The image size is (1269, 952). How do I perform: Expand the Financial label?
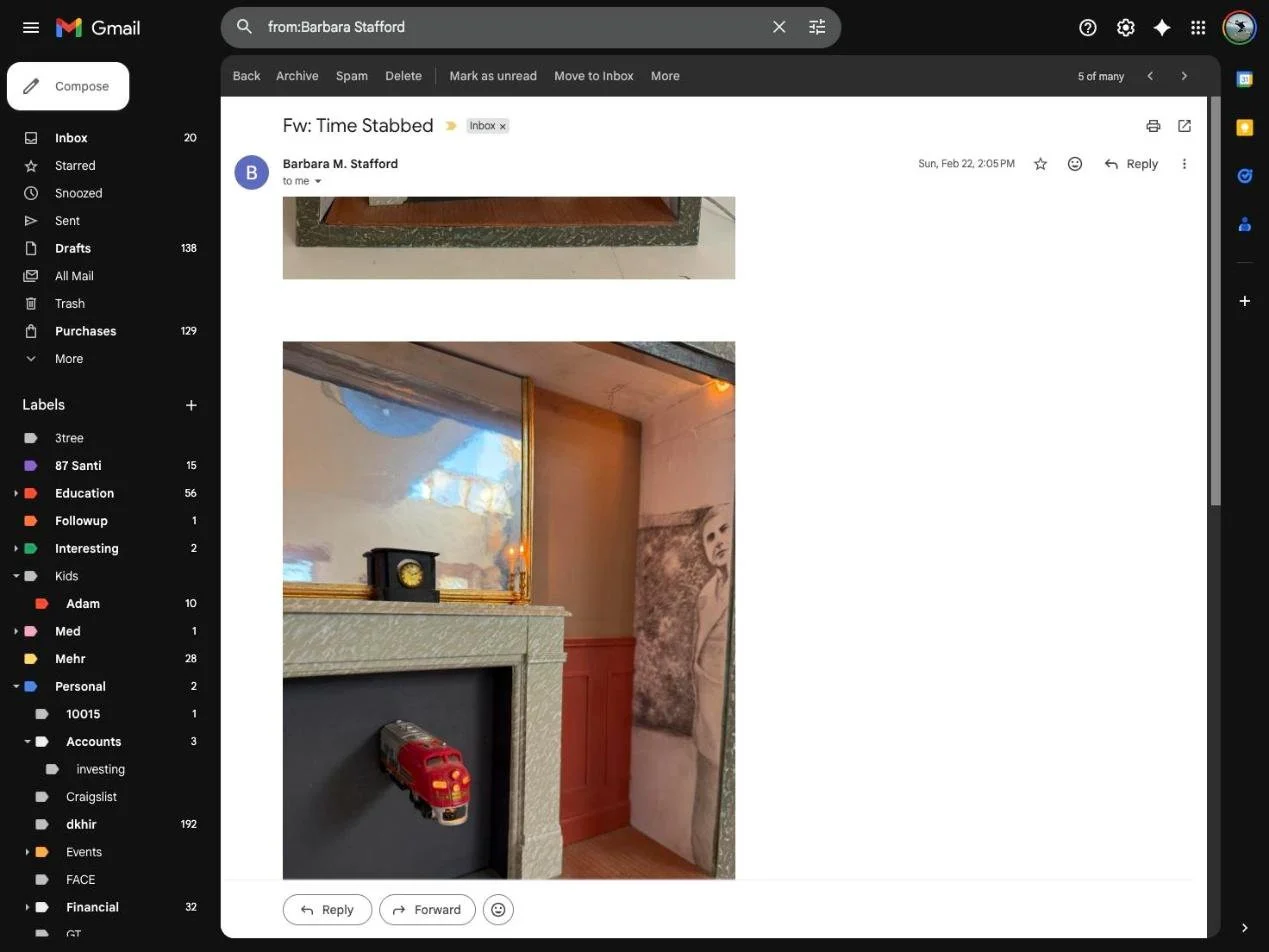click(x=27, y=908)
